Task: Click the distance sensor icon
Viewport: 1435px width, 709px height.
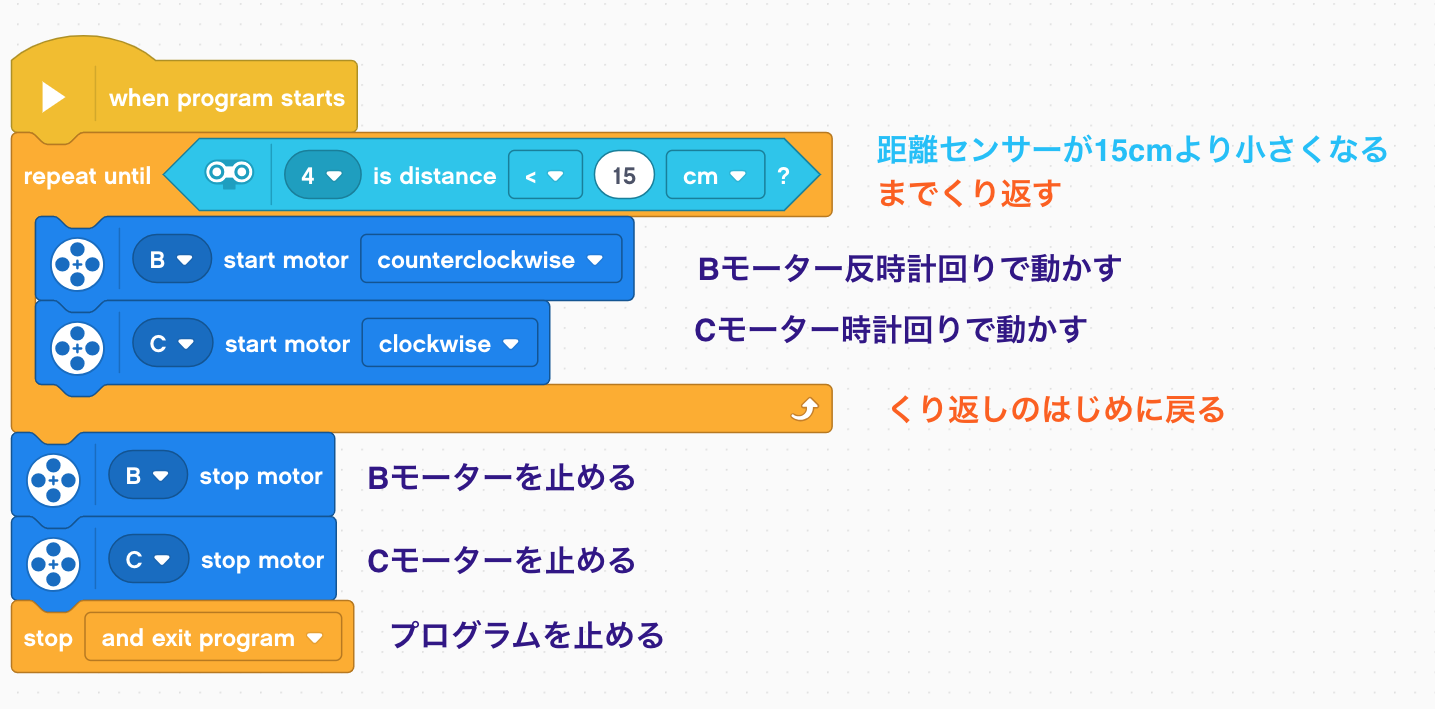Action: (x=229, y=175)
